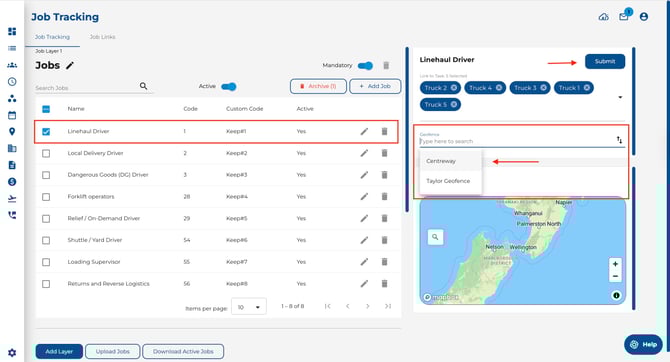The height and width of the screenshot is (362, 670).
Task: Remove the Truck 2 chip
Action: (454, 88)
